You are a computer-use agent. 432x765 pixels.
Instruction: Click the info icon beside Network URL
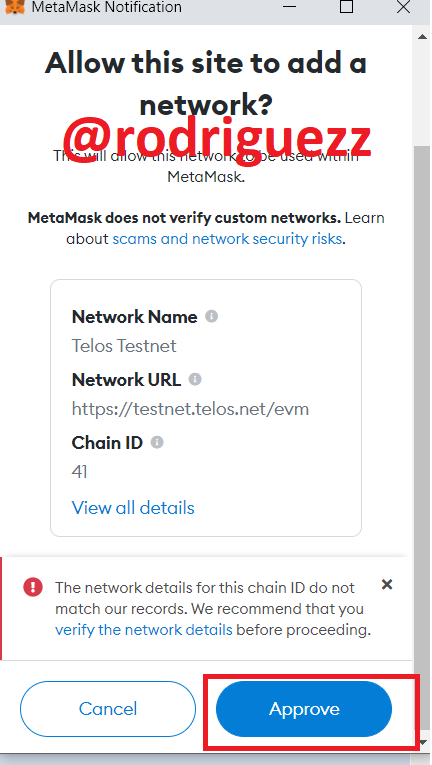pyautogui.click(x=195, y=379)
